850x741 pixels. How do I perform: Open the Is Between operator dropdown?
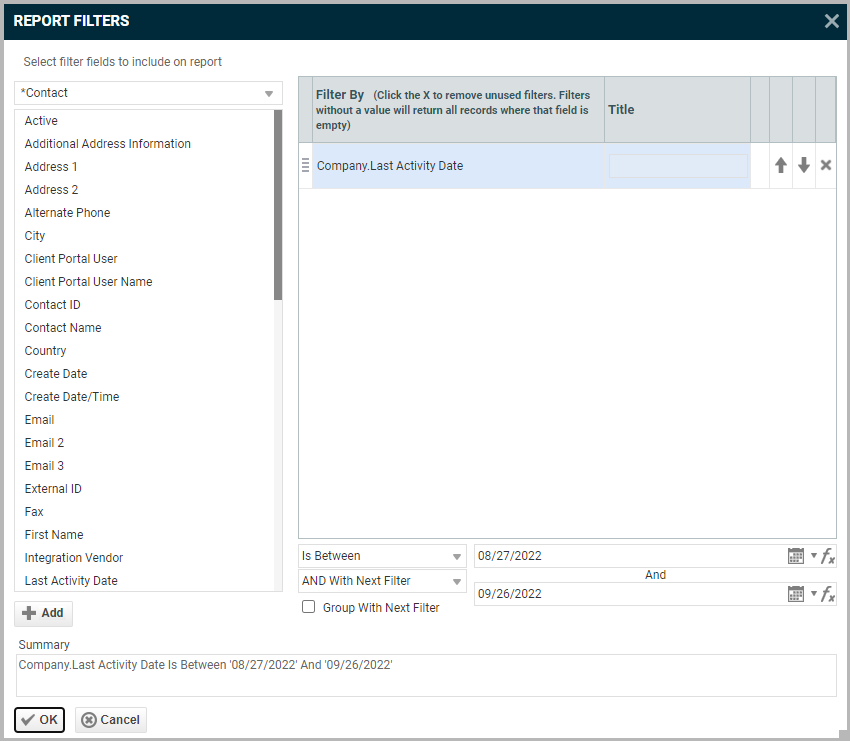click(382, 556)
